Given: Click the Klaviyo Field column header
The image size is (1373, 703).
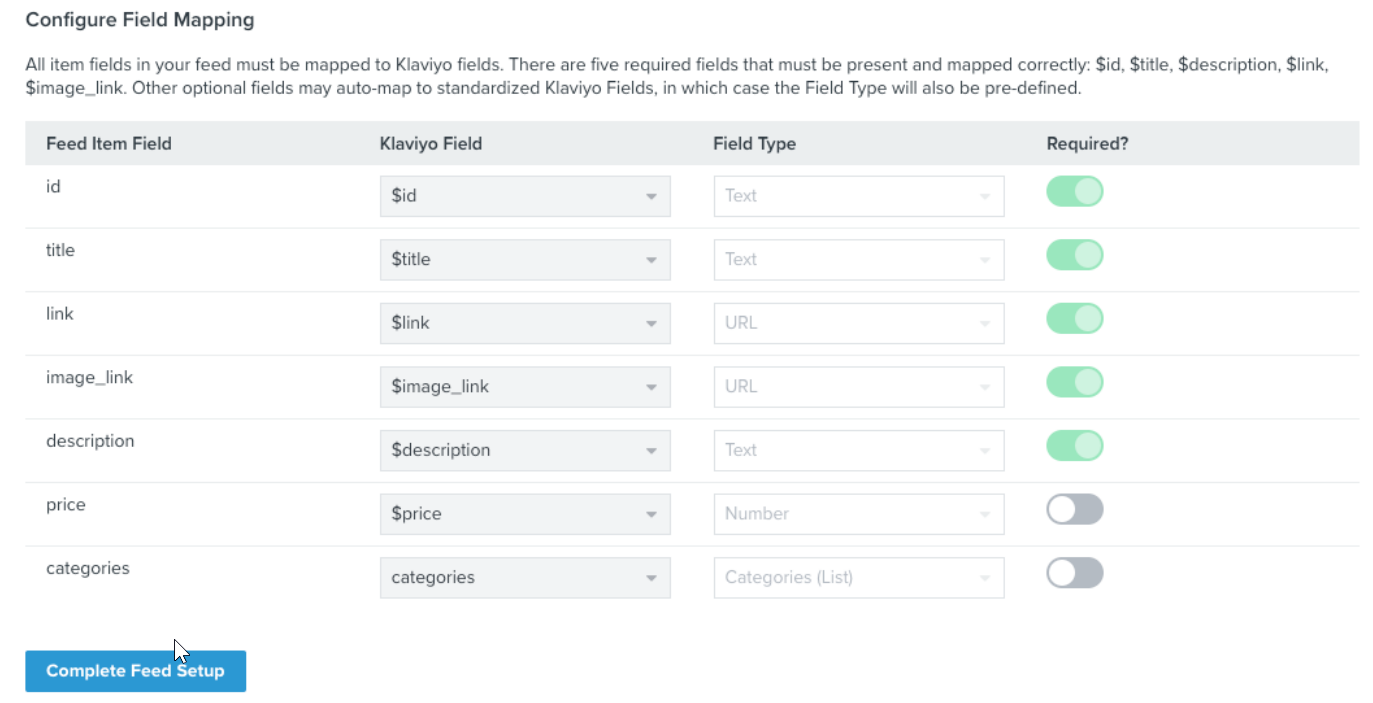Looking at the screenshot, I should pyautogui.click(x=431, y=144).
